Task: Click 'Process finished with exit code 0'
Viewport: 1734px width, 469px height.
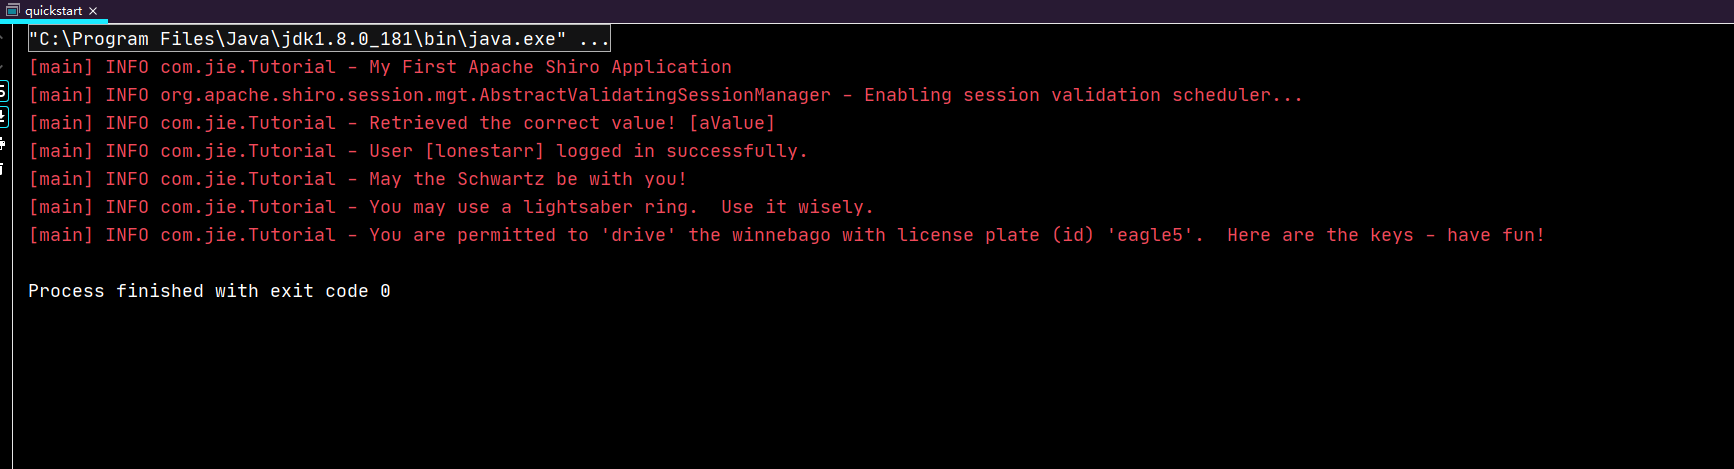Action: 209,291
